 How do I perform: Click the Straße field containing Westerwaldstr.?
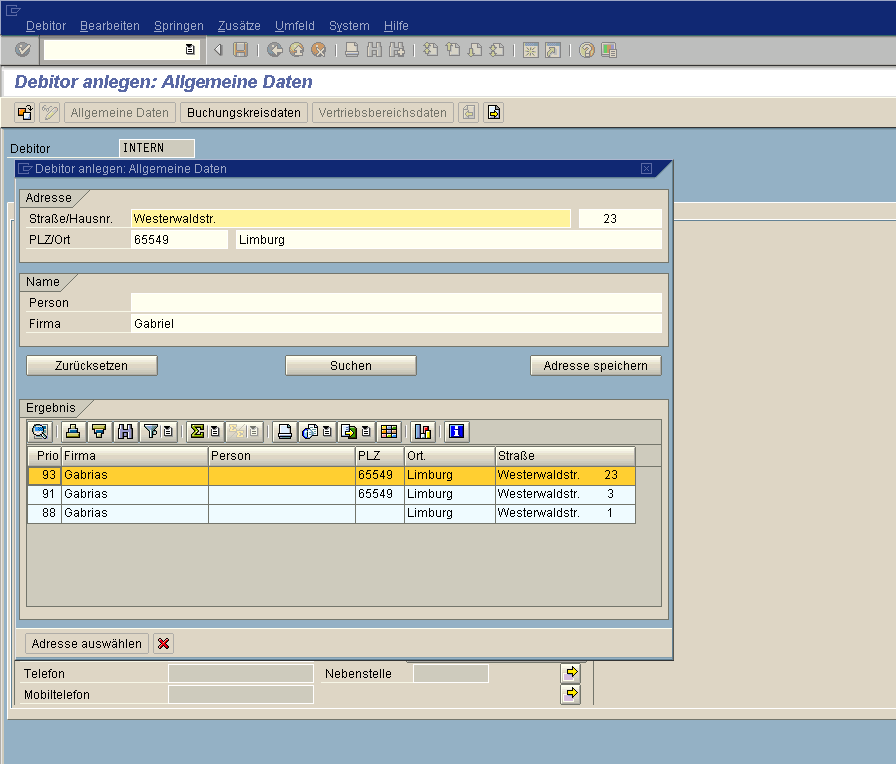tap(350, 219)
